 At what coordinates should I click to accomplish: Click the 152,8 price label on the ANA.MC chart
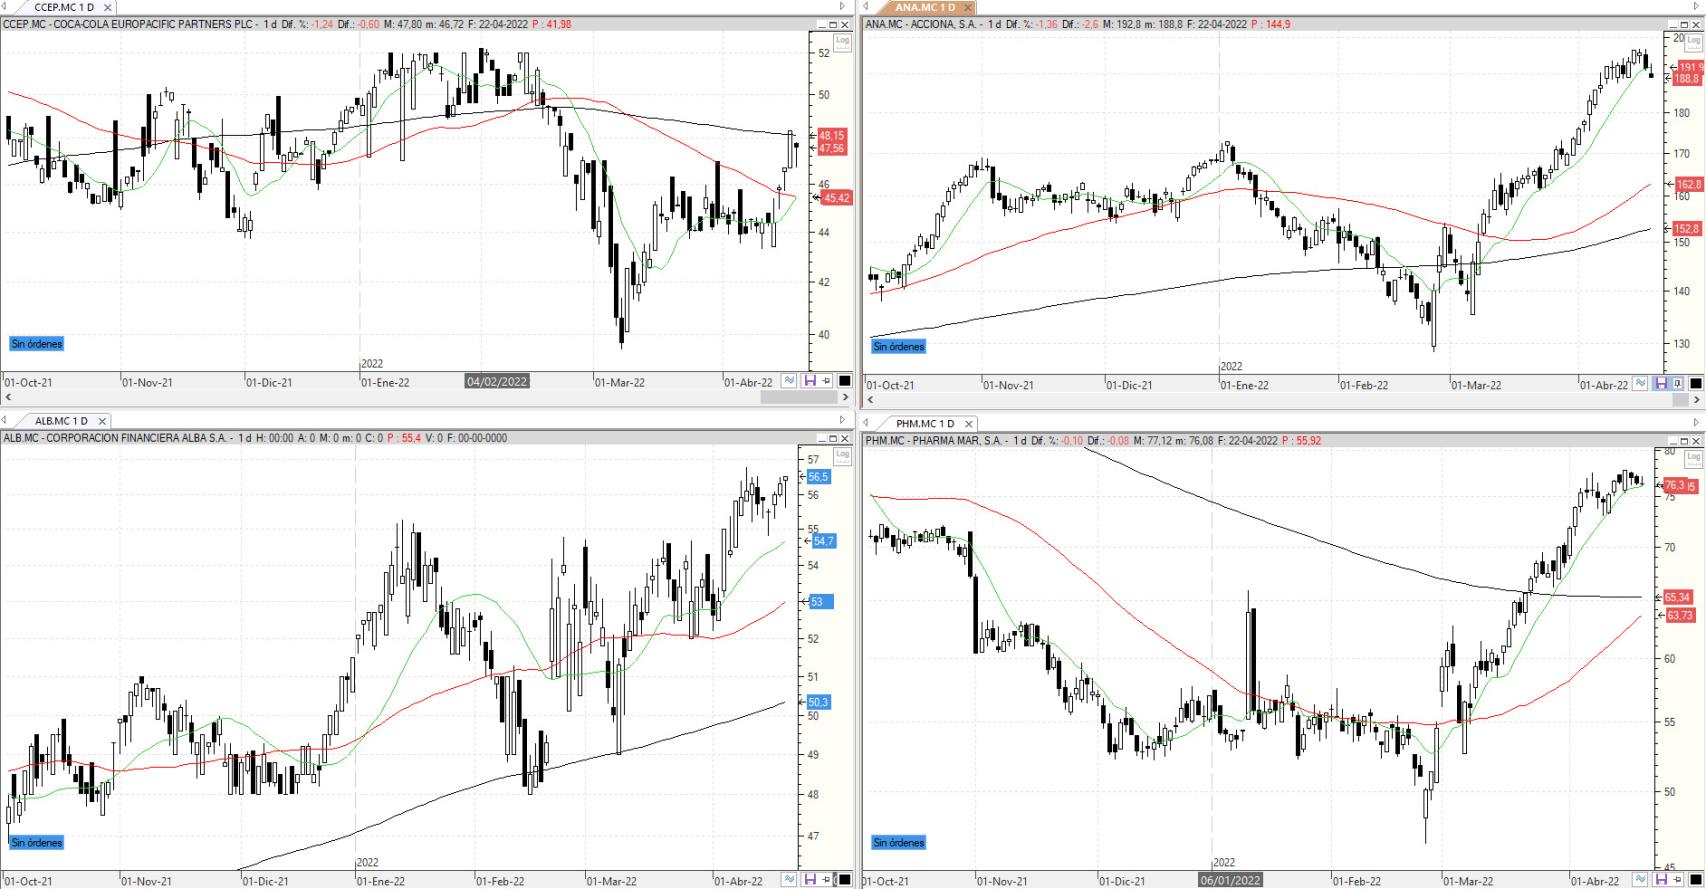click(x=1689, y=229)
